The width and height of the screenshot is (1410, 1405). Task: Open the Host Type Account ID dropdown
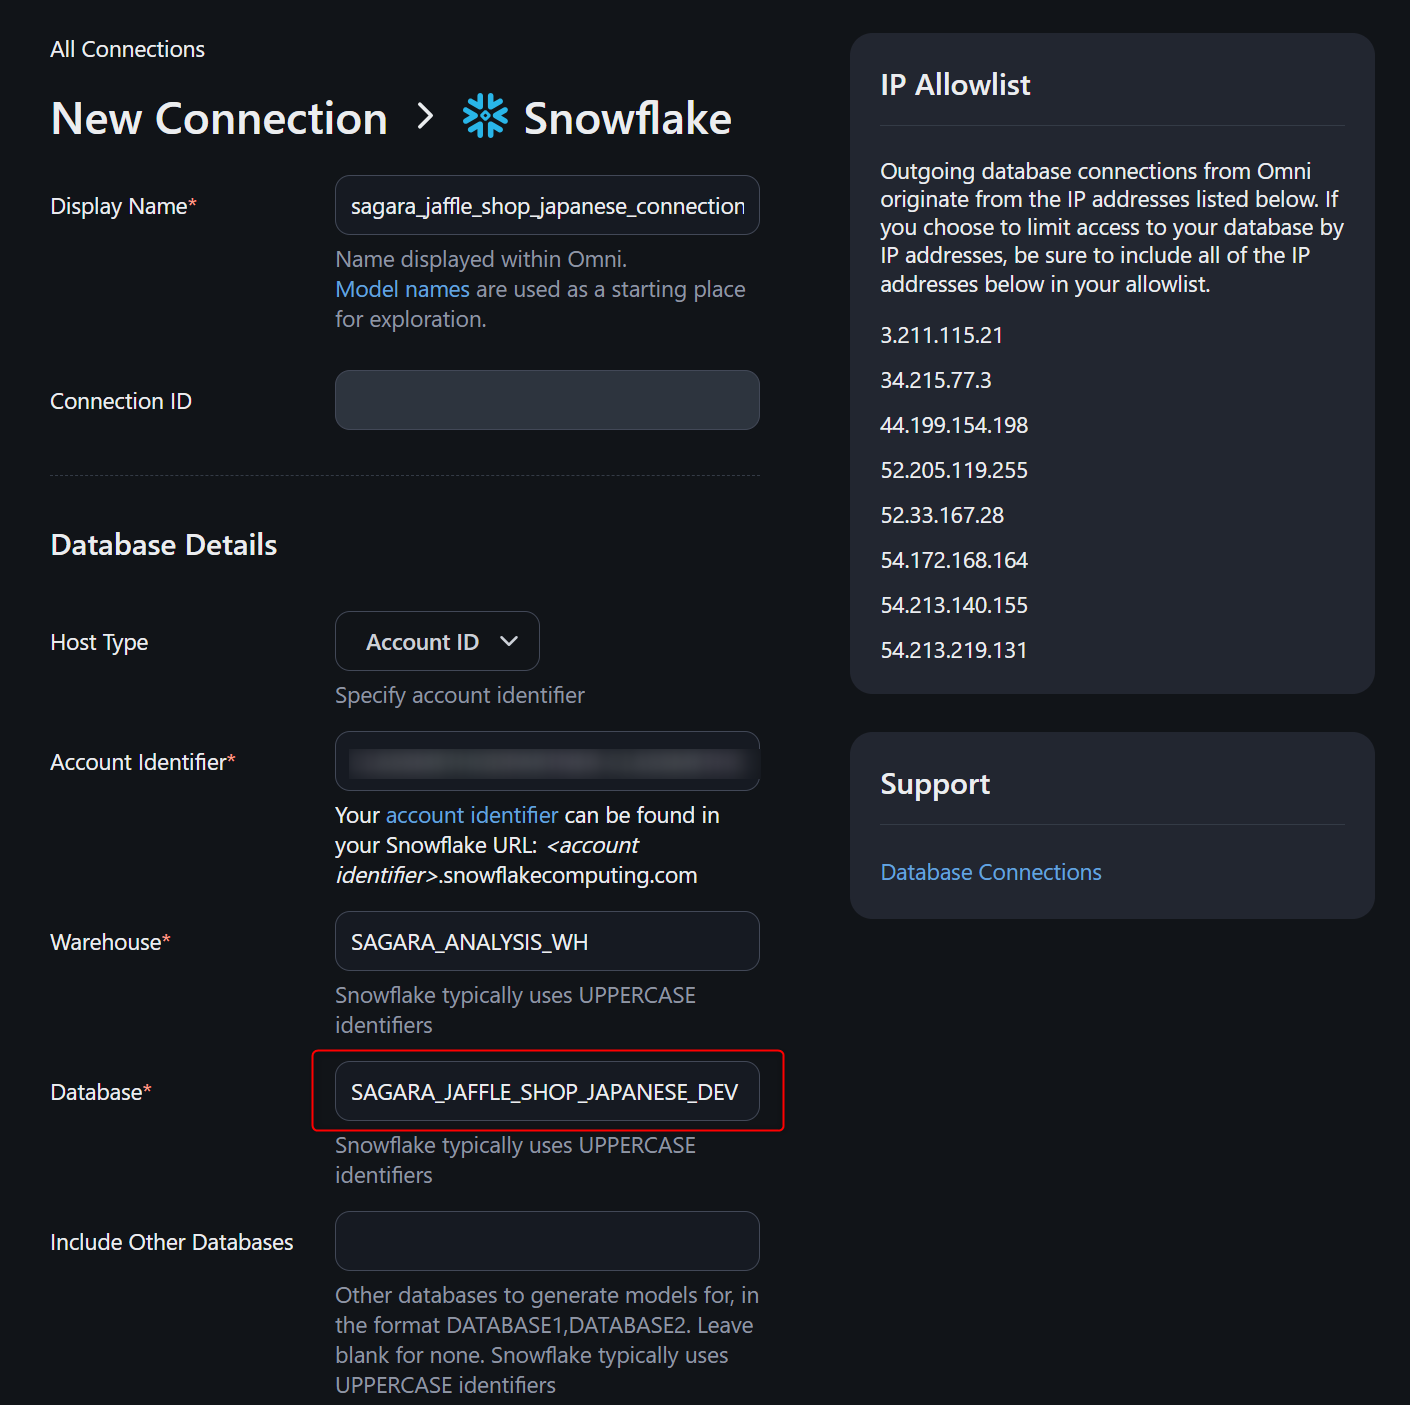coord(436,642)
